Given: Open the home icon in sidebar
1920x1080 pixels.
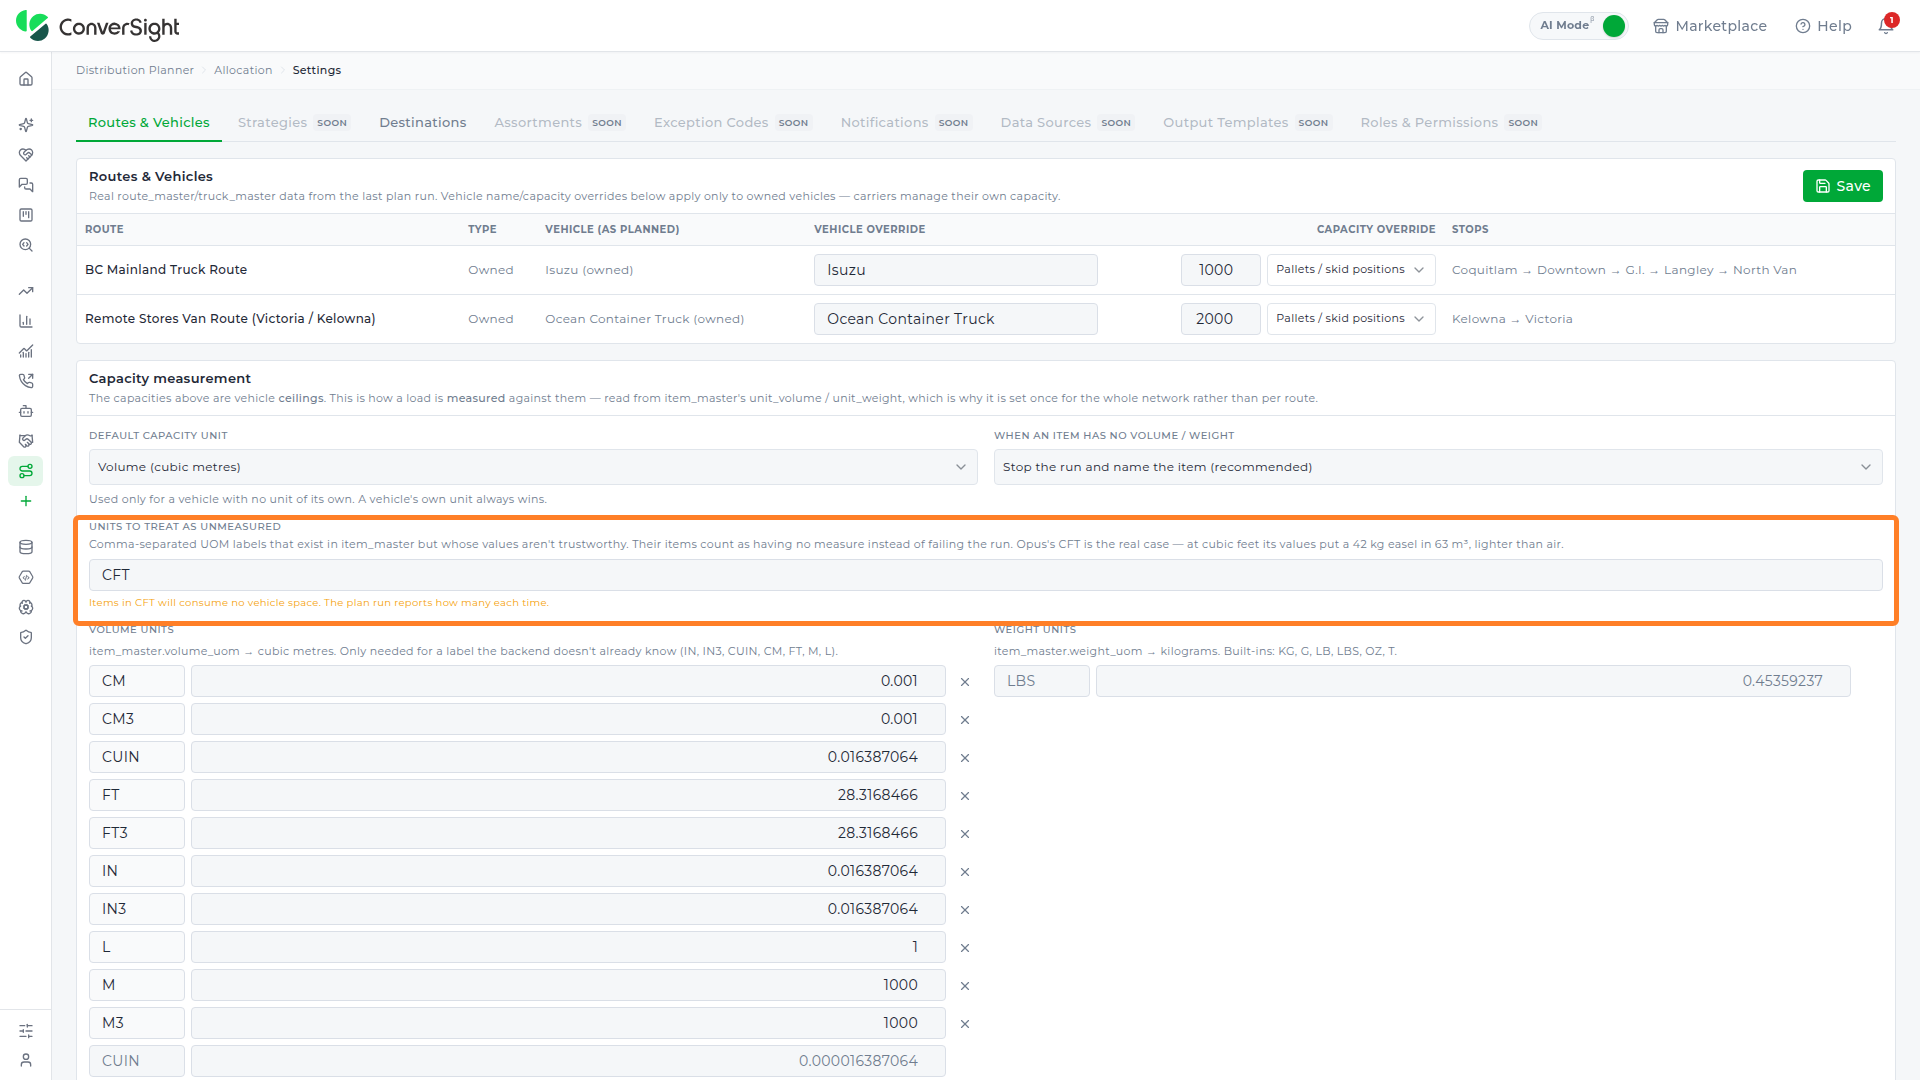Looking at the screenshot, I should tap(26, 79).
